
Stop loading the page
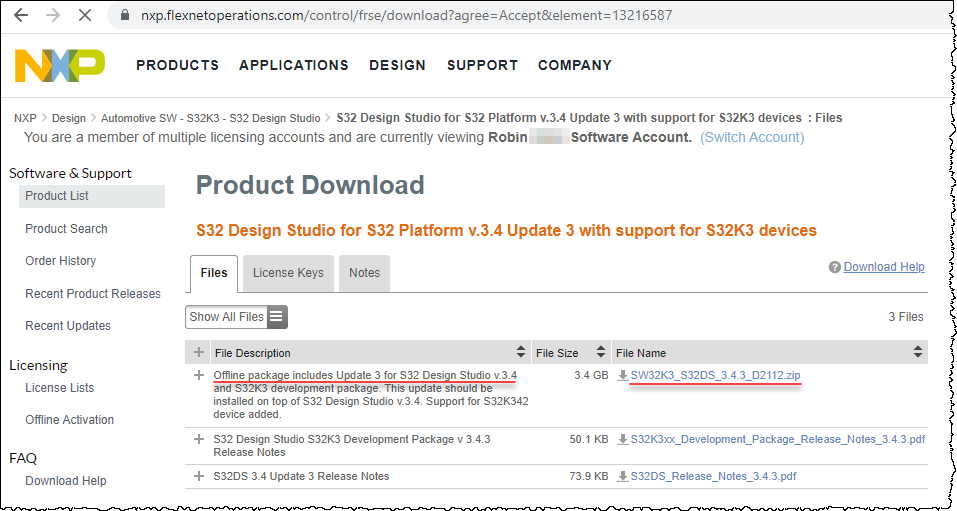(x=85, y=15)
